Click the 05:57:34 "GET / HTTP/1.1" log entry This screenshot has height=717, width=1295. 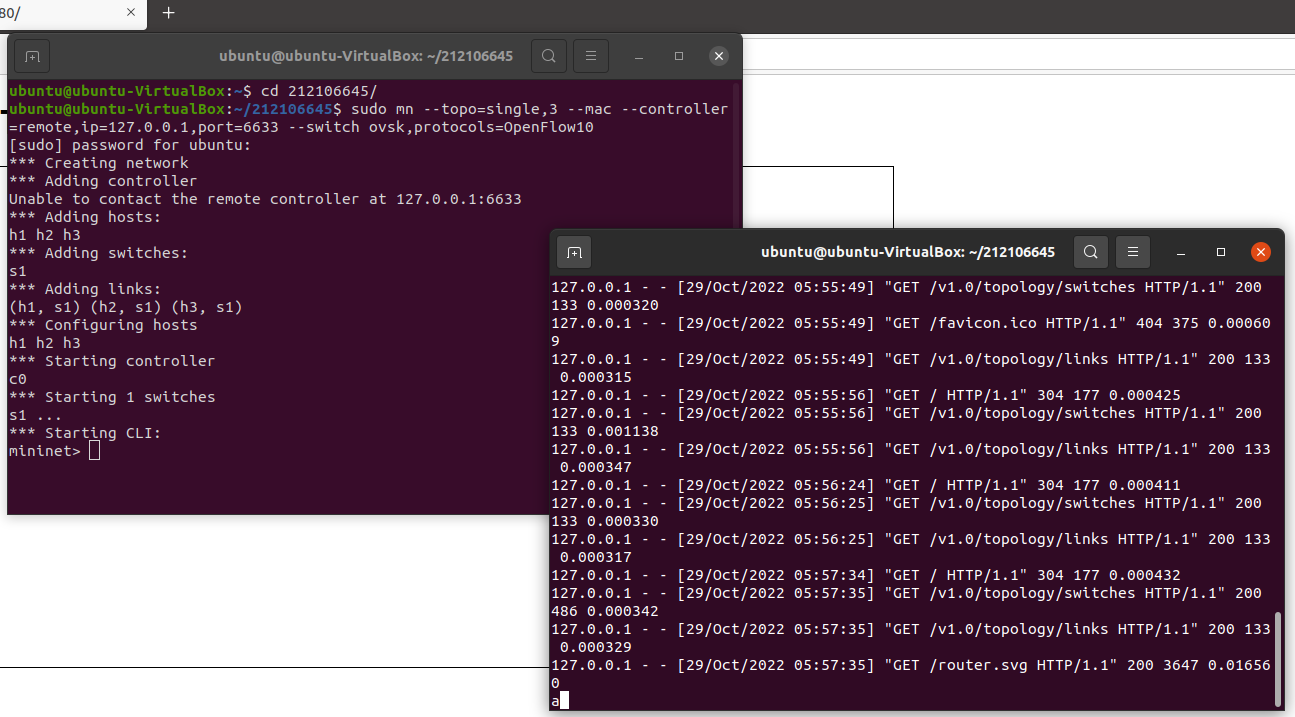(x=866, y=575)
